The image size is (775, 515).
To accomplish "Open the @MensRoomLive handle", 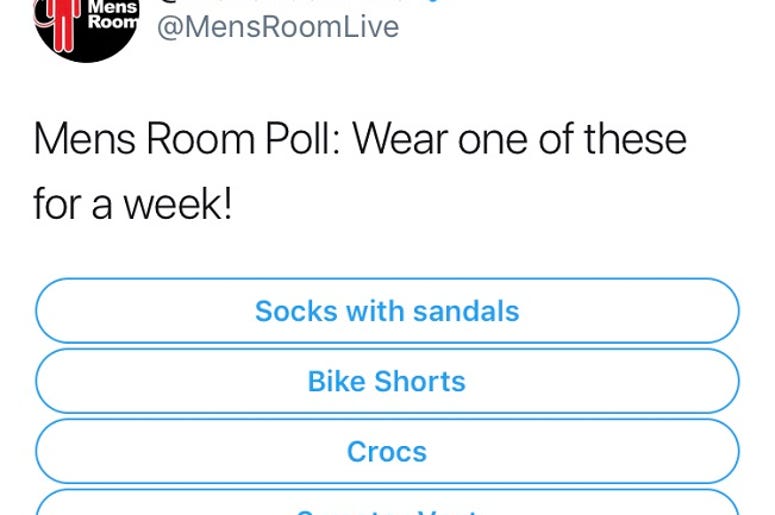I will click(x=278, y=27).
